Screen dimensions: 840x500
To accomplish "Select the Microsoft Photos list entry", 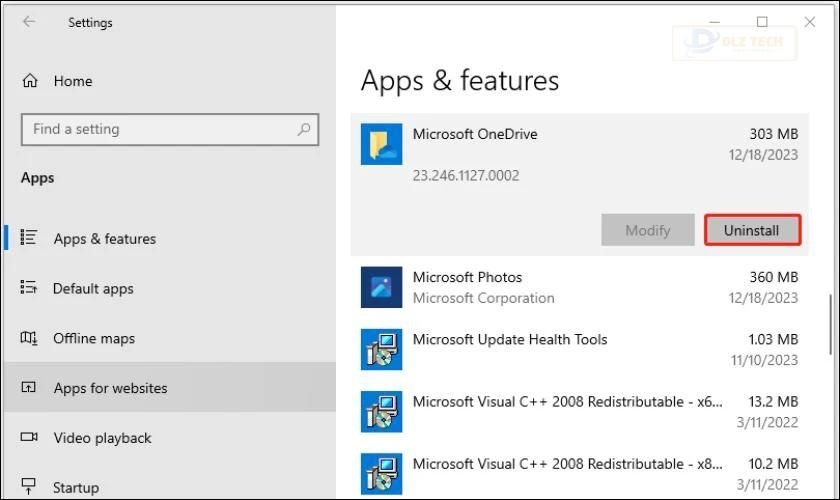I will pyautogui.click(x=580, y=288).
